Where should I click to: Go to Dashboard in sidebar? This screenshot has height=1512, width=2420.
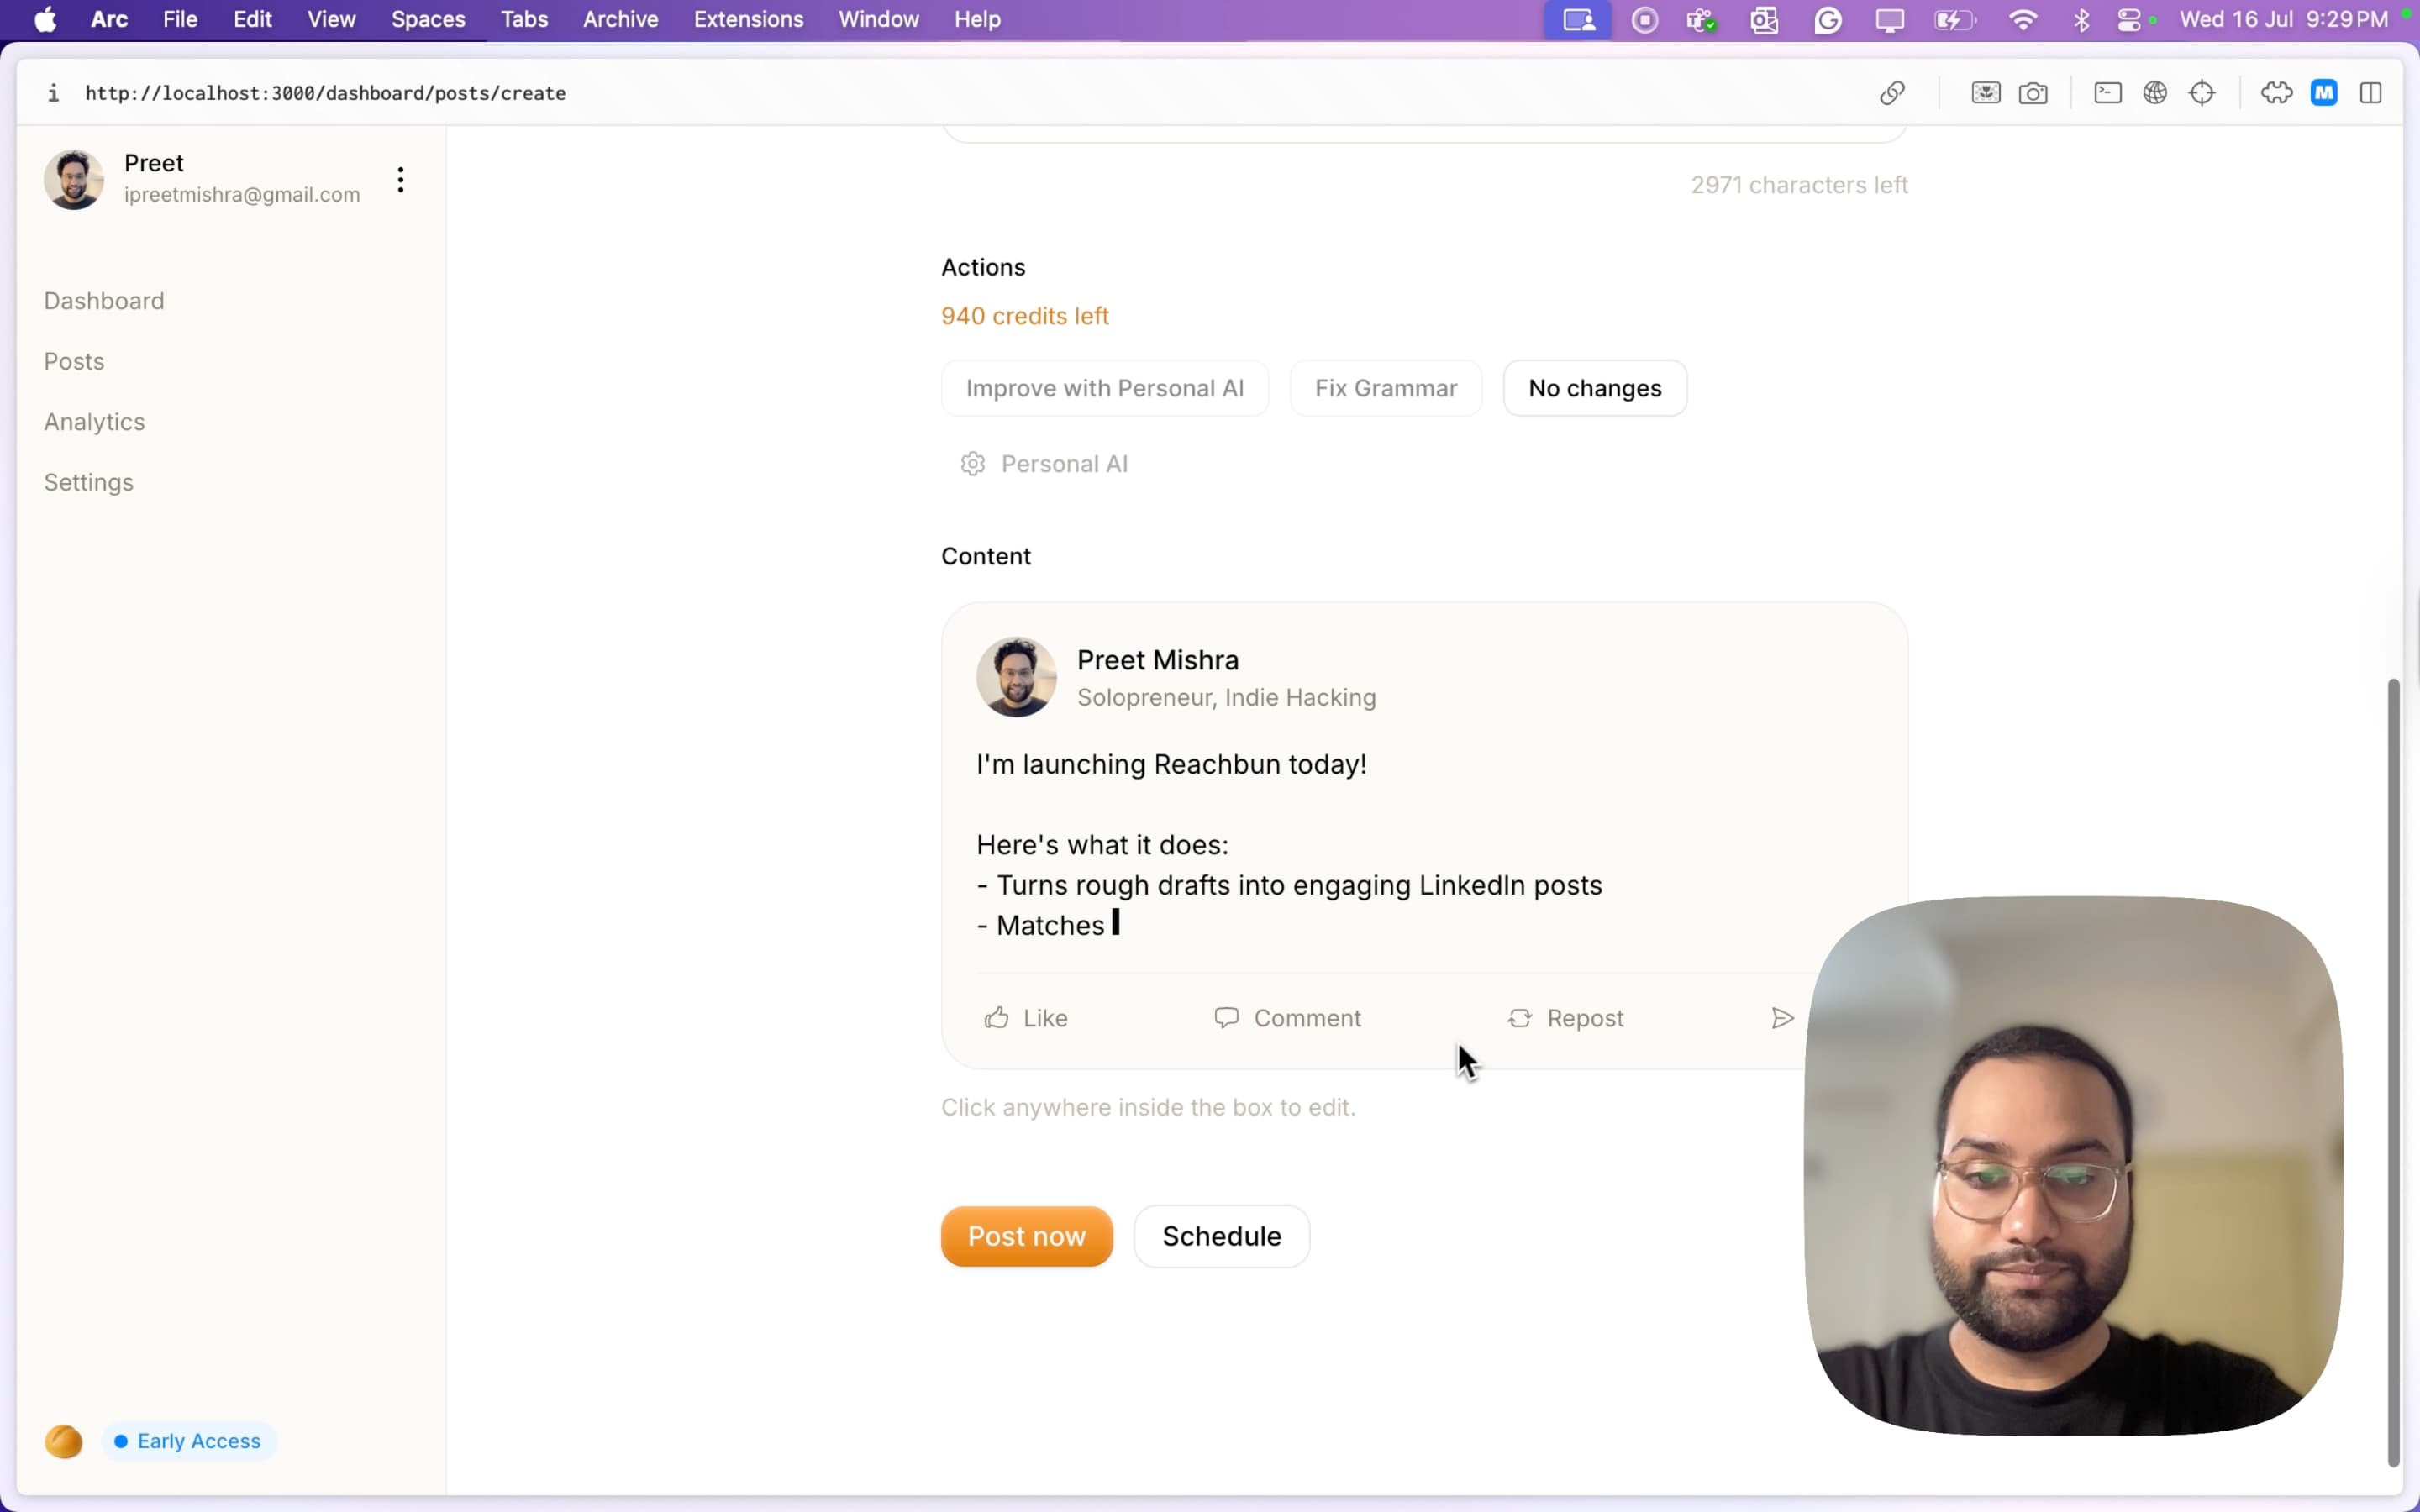point(104,301)
